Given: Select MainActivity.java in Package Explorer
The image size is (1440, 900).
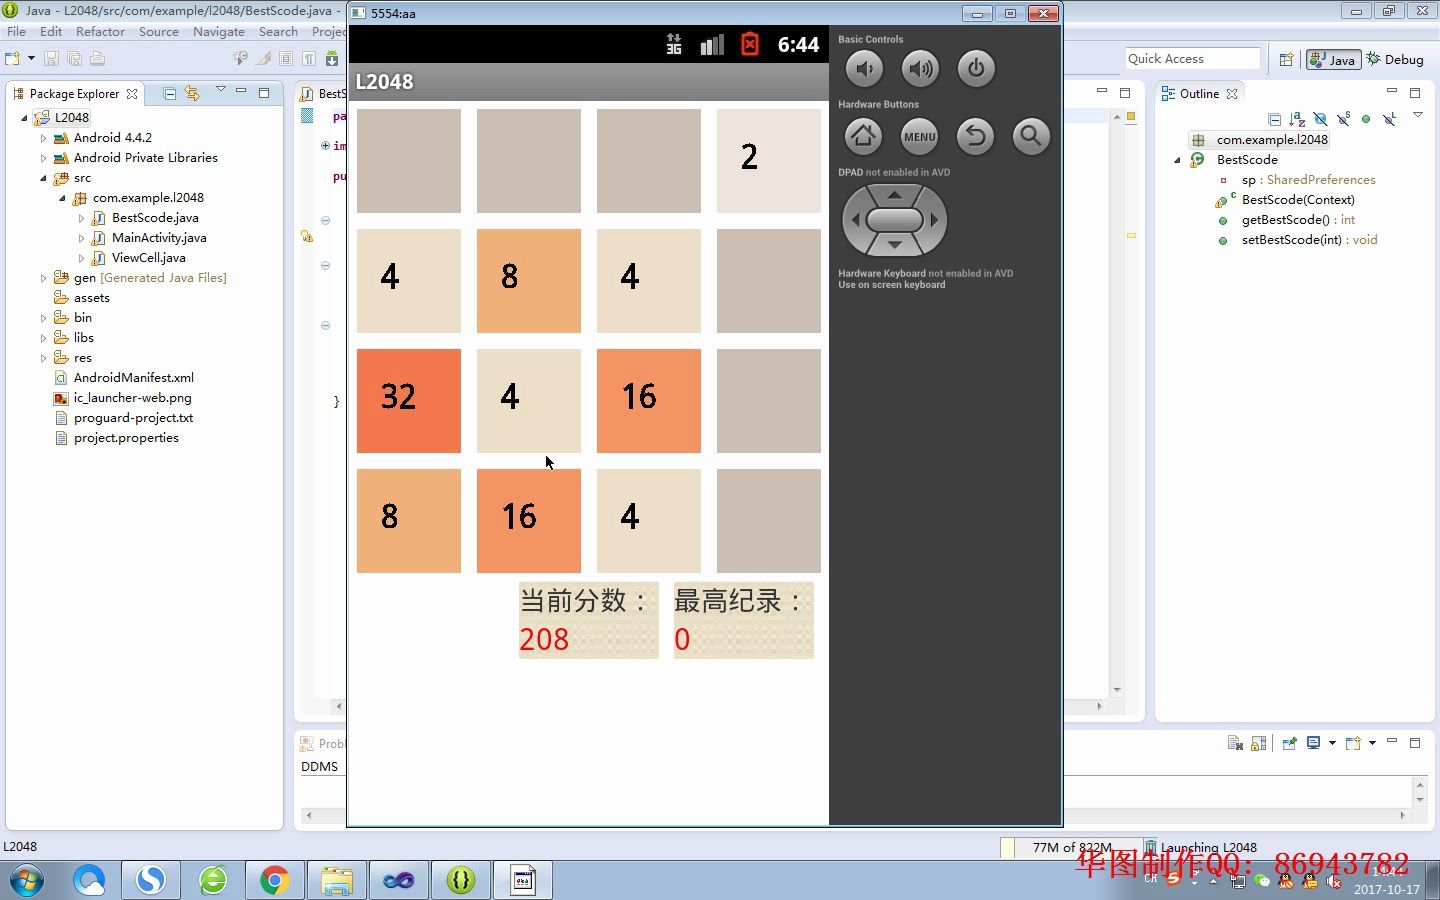Looking at the screenshot, I should [x=159, y=238].
